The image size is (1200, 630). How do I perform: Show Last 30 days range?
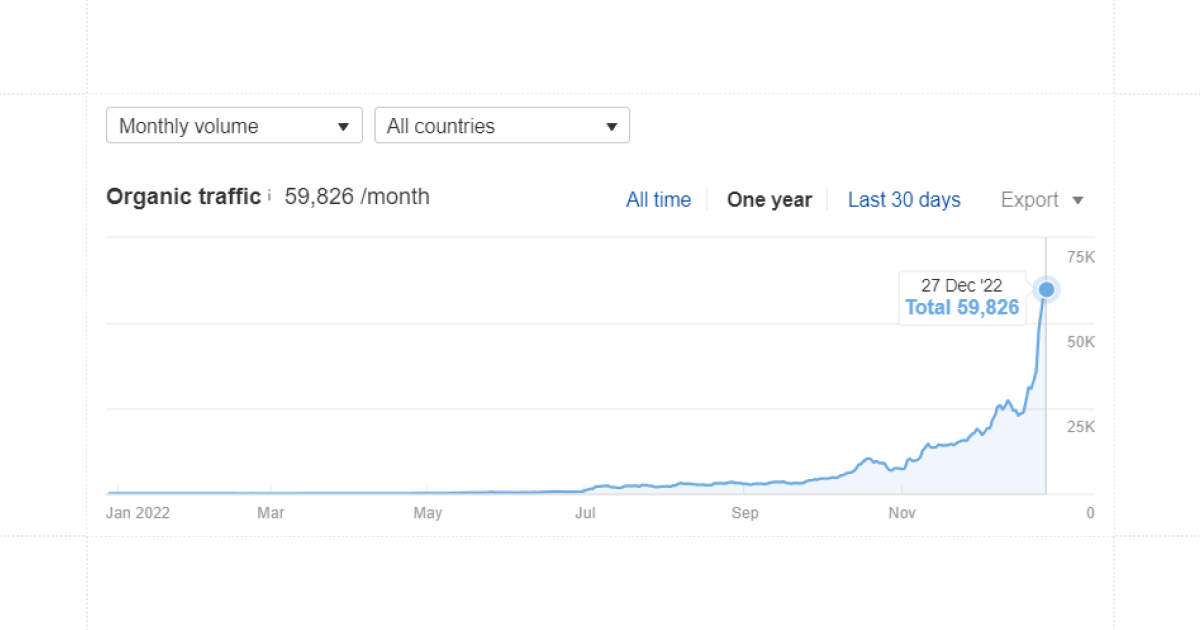point(904,200)
